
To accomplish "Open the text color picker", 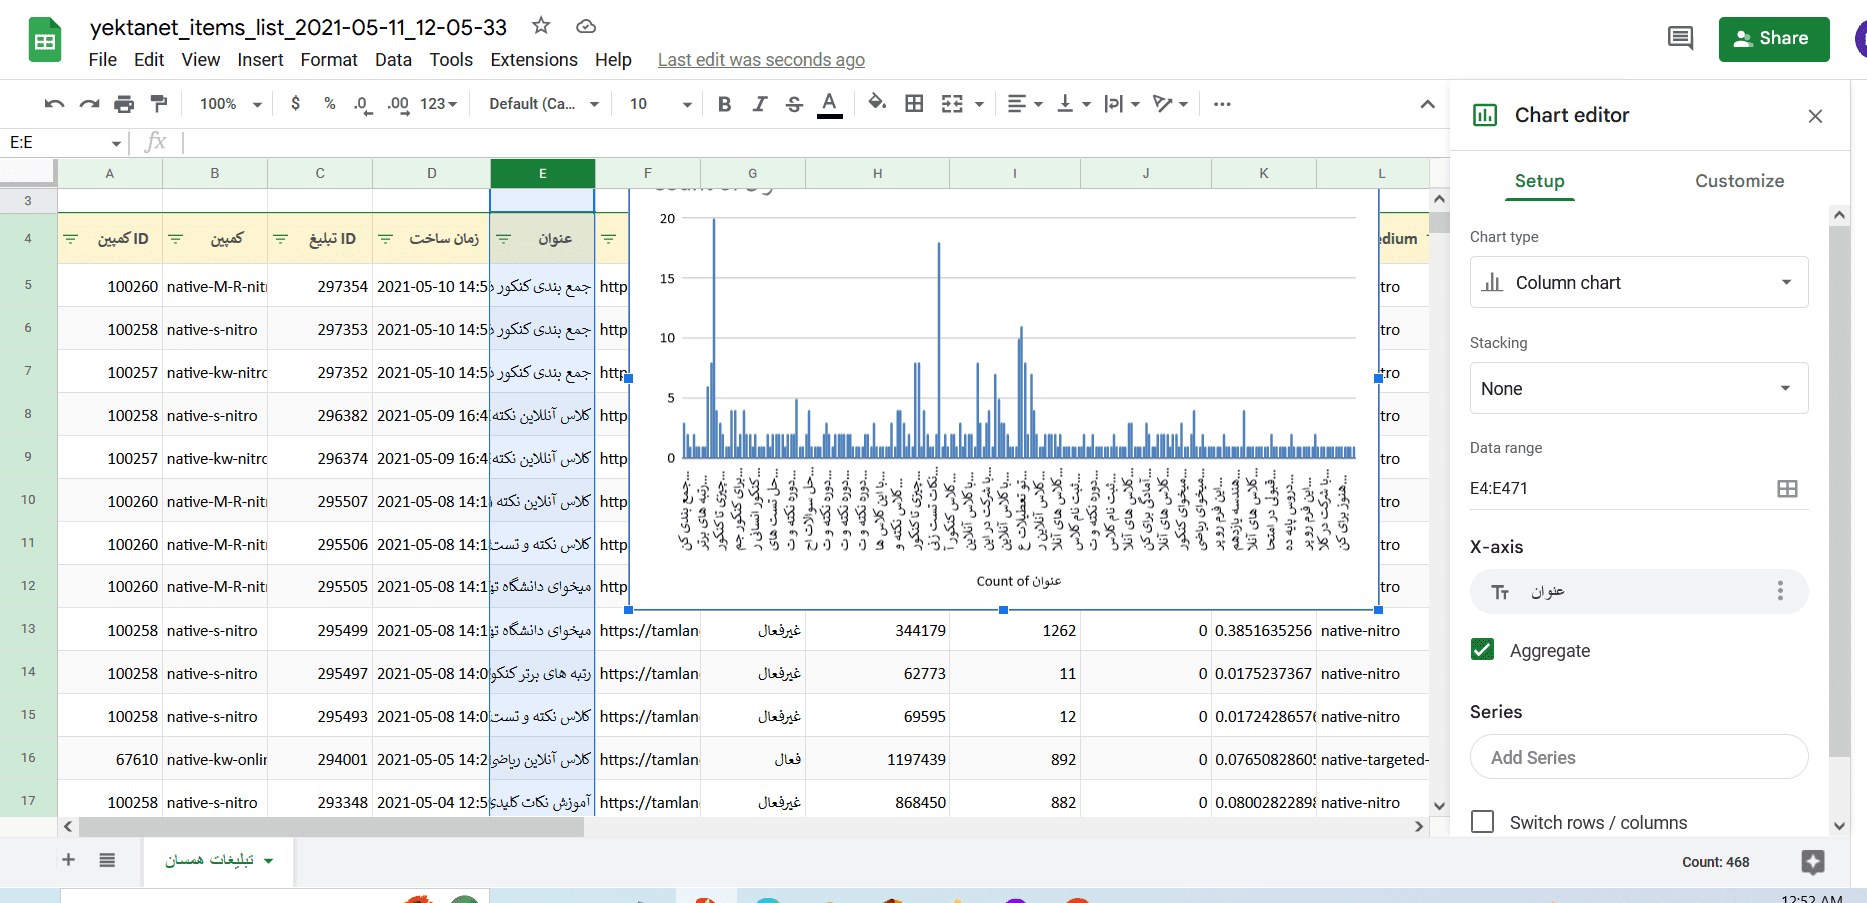I will [830, 104].
